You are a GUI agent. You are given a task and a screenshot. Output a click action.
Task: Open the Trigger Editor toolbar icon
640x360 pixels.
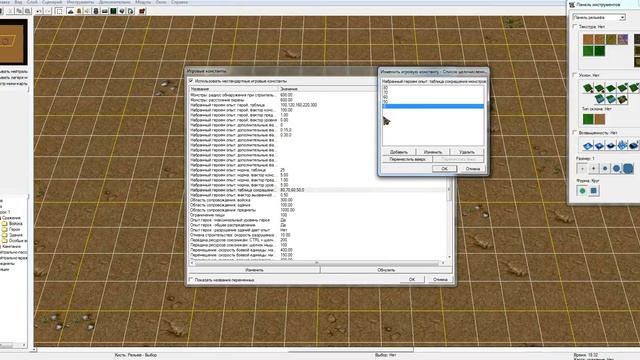tap(79, 11)
